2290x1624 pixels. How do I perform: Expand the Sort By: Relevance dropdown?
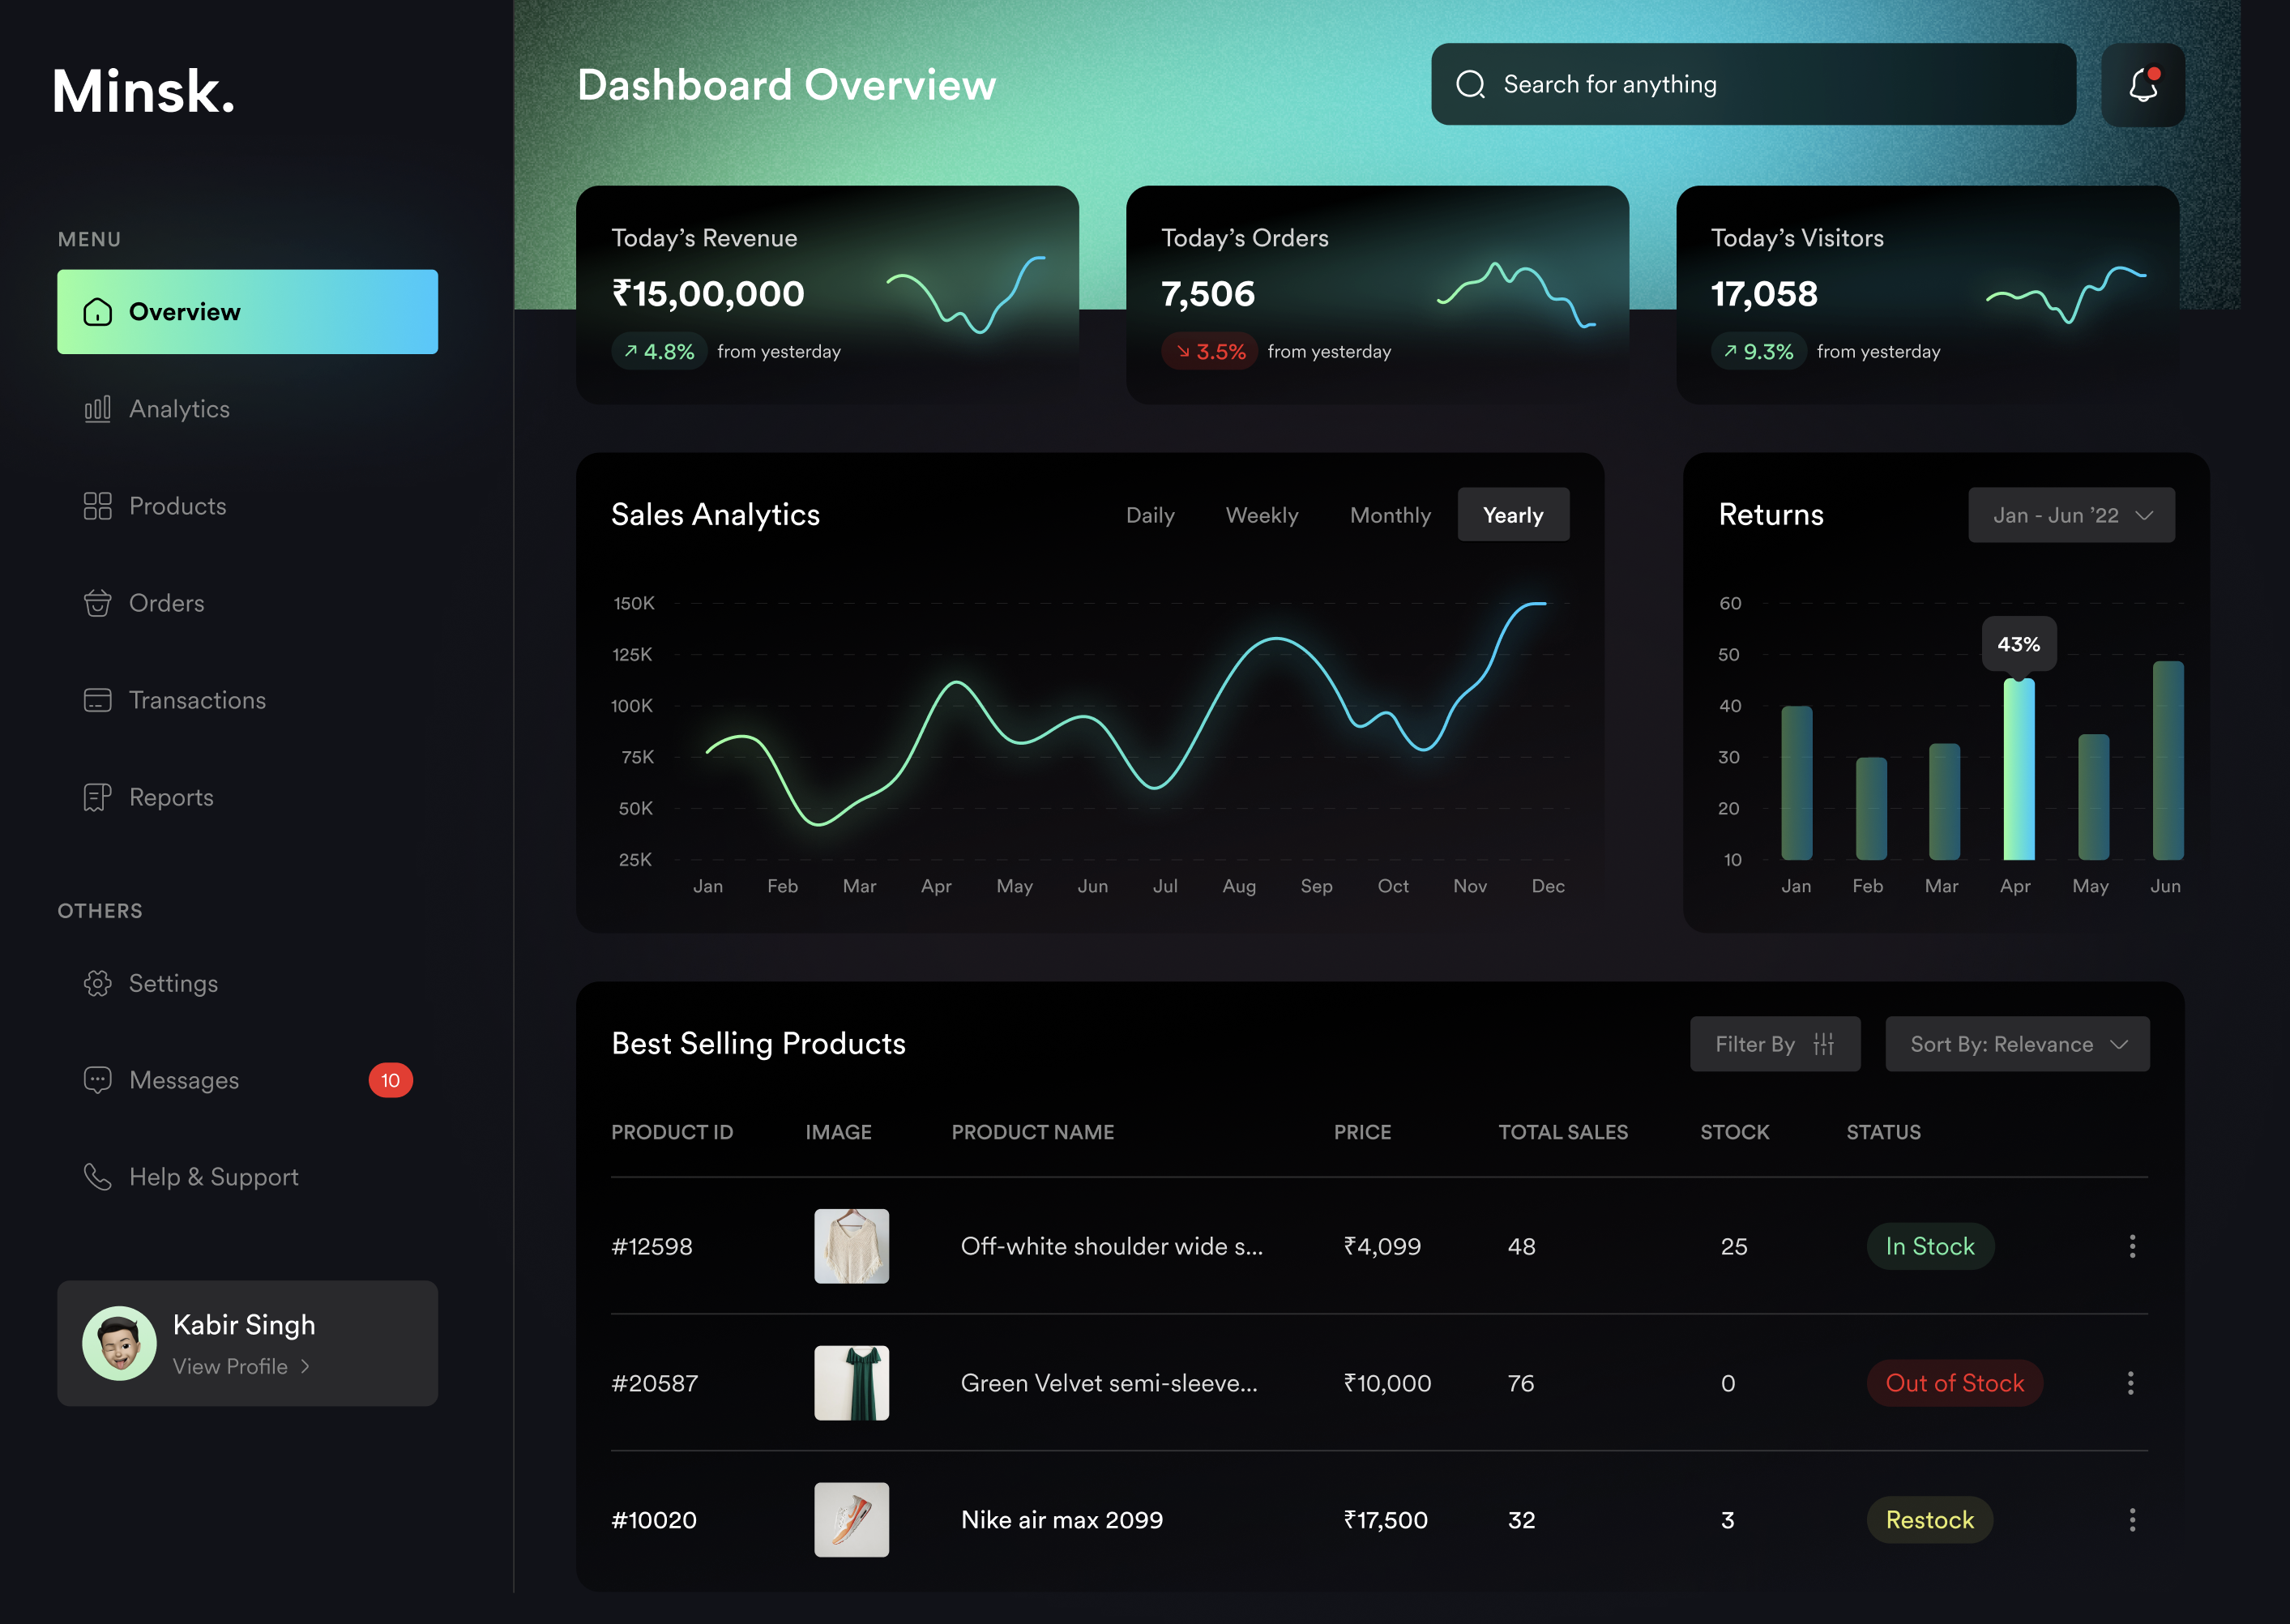(2017, 1044)
